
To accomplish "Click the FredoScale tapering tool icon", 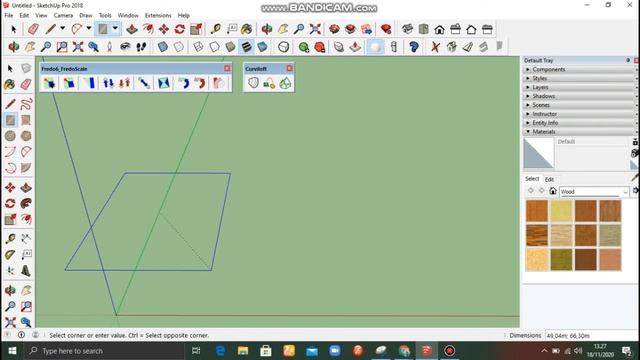I will point(89,83).
